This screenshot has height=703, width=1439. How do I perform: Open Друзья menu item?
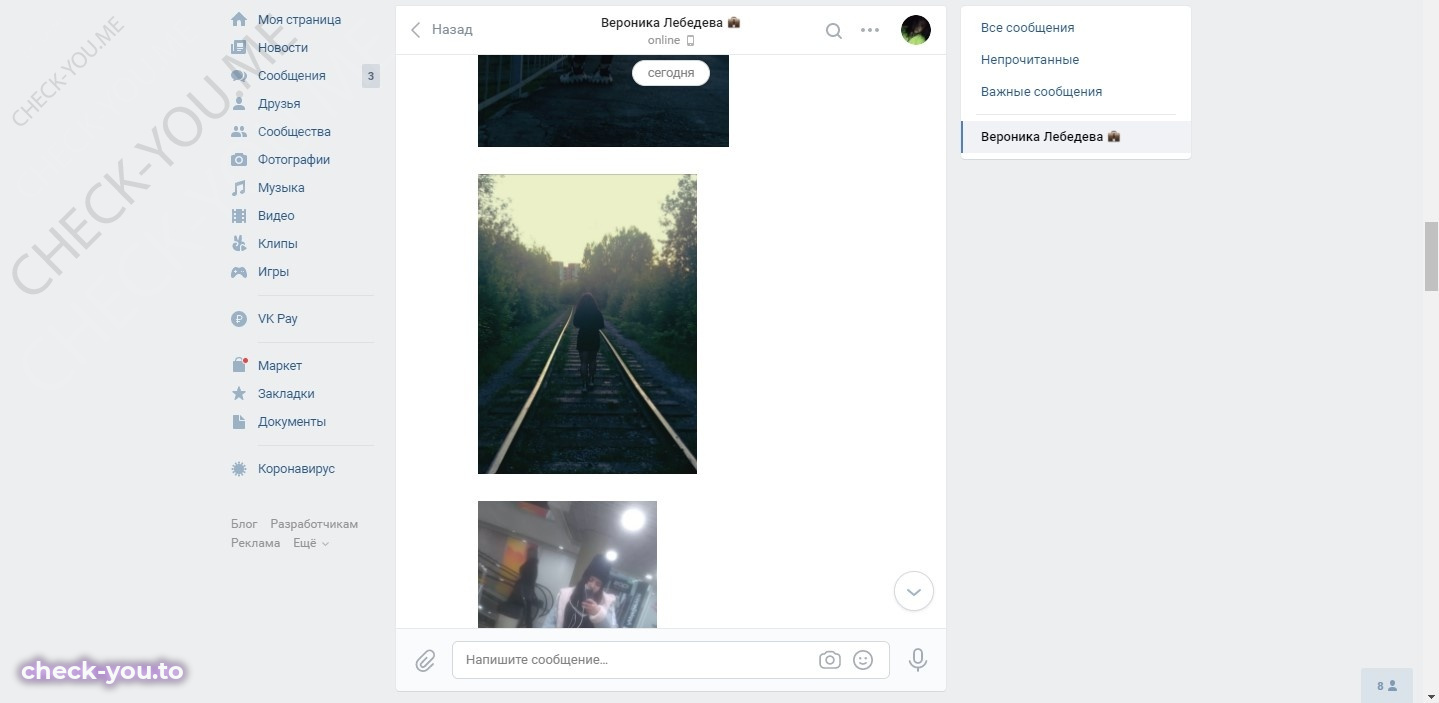(x=279, y=103)
